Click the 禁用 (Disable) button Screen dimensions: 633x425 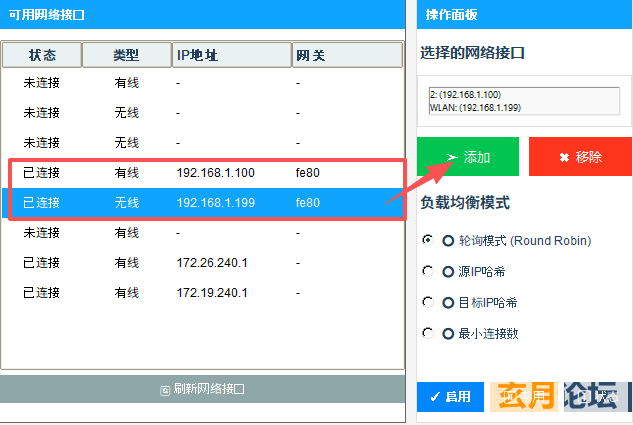[526, 396]
